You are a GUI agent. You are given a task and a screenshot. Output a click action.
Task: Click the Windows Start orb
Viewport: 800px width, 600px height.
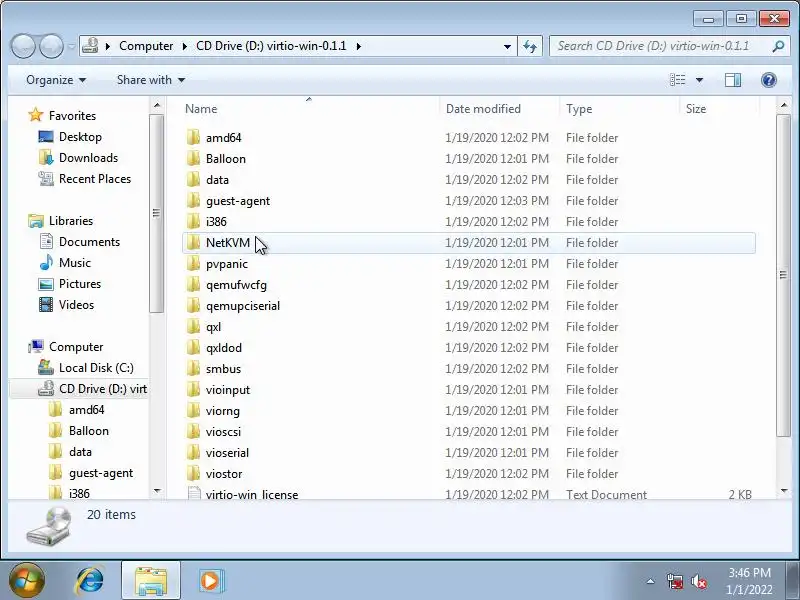coord(27,581)
